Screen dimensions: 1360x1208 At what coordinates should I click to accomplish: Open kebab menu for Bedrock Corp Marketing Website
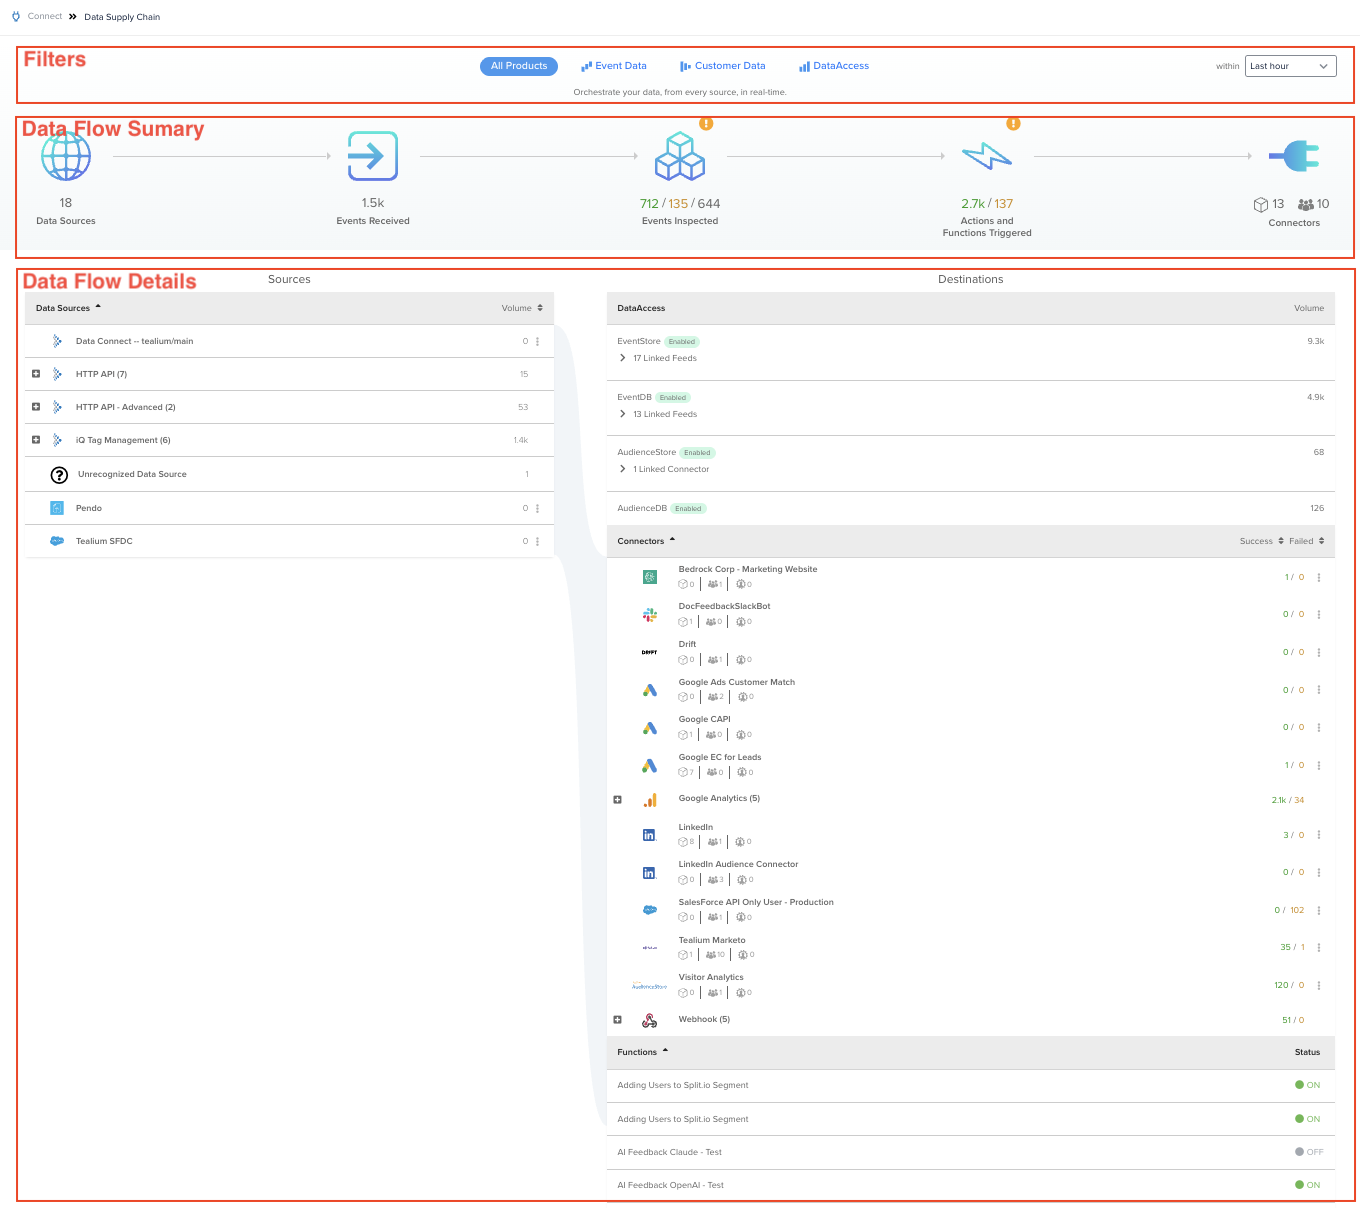tap(1319, 577)
